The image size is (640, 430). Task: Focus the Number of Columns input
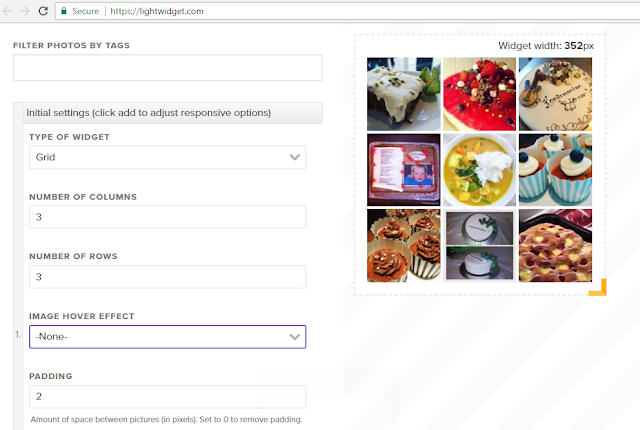pos(167,217)
